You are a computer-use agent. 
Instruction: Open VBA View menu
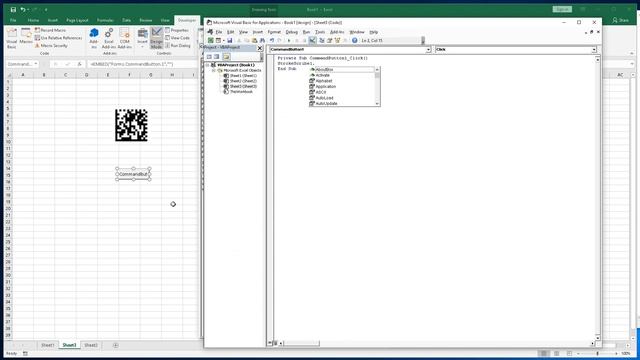coord(243,32)
